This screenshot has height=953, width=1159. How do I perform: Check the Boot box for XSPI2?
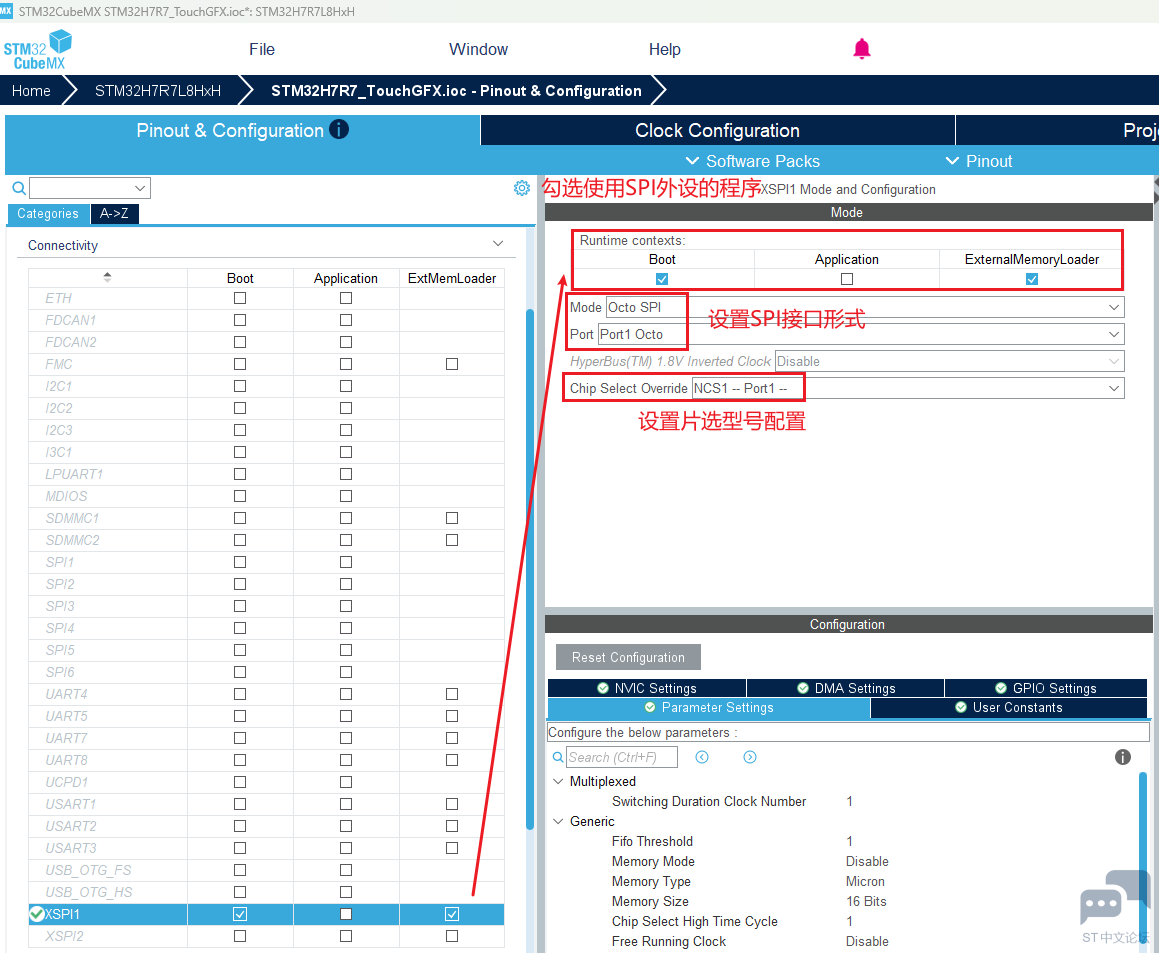click(239, 936)
